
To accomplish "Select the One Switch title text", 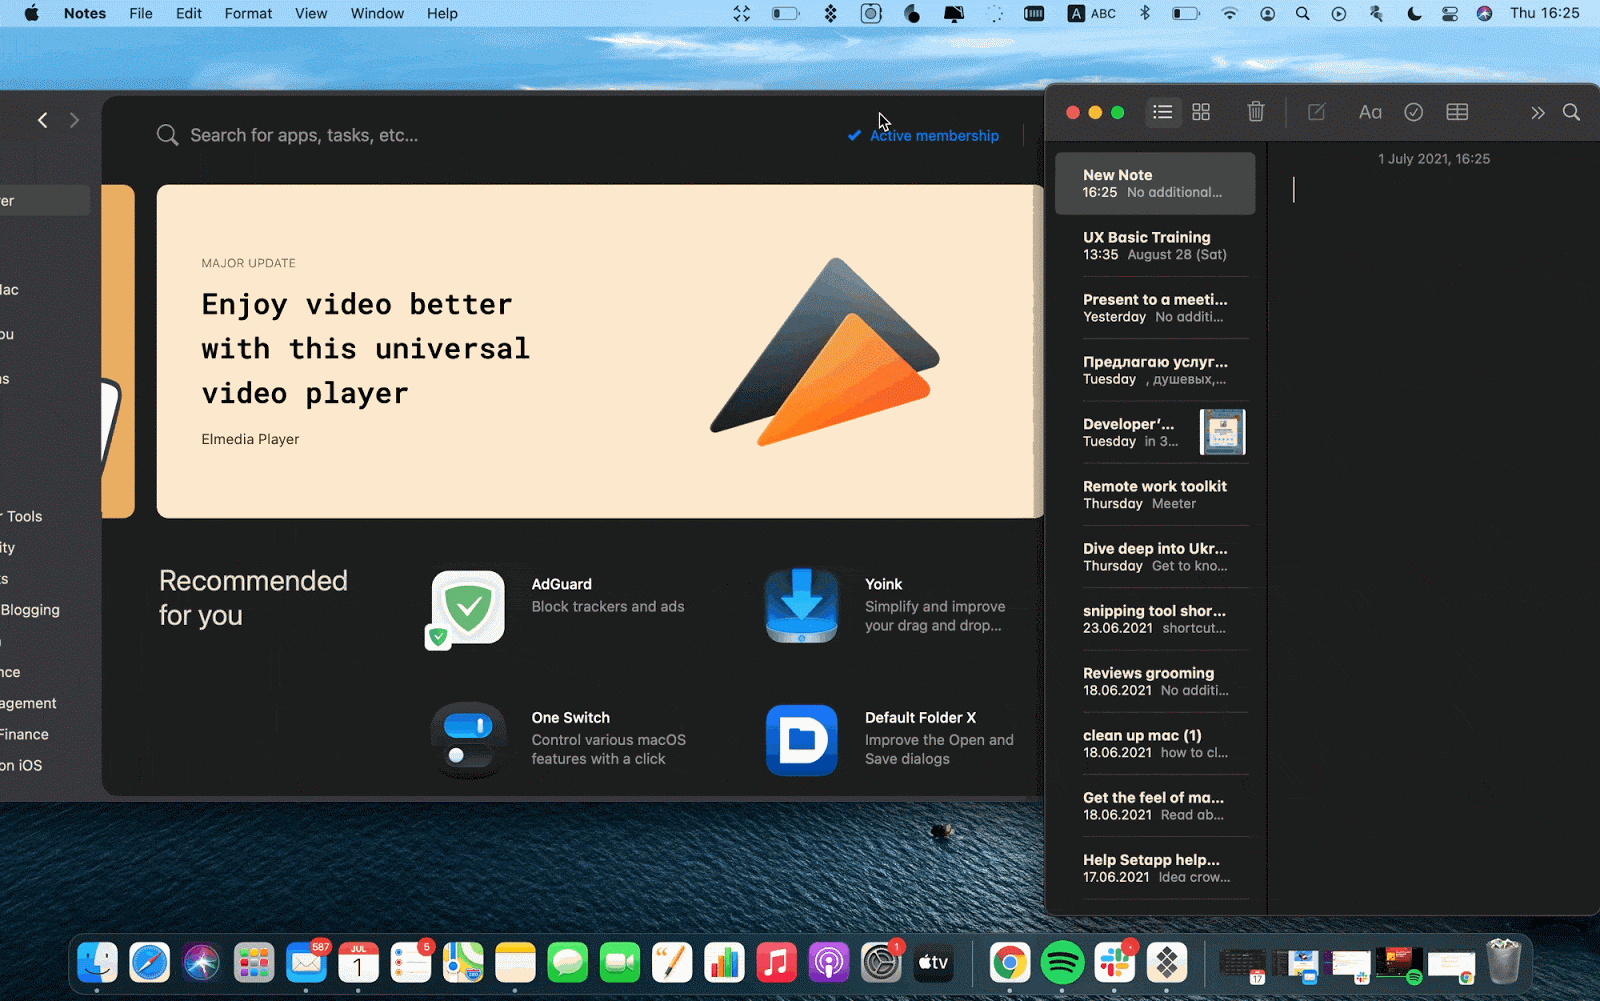I will tap(570, 718).
